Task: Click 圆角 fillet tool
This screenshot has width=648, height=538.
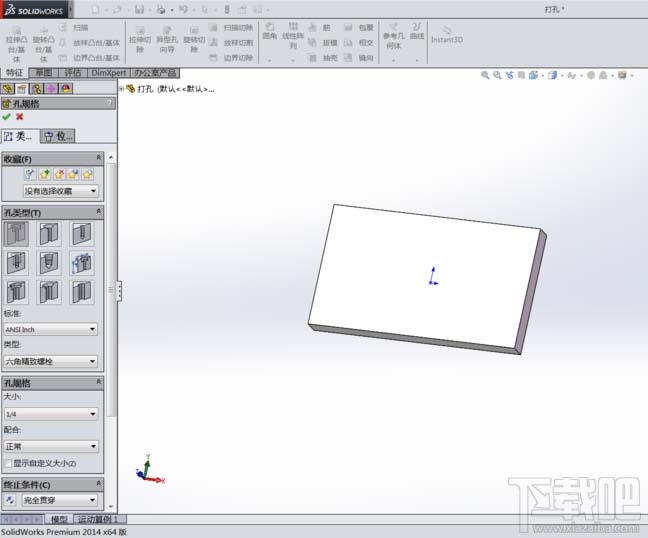Action: click(269, 32)
